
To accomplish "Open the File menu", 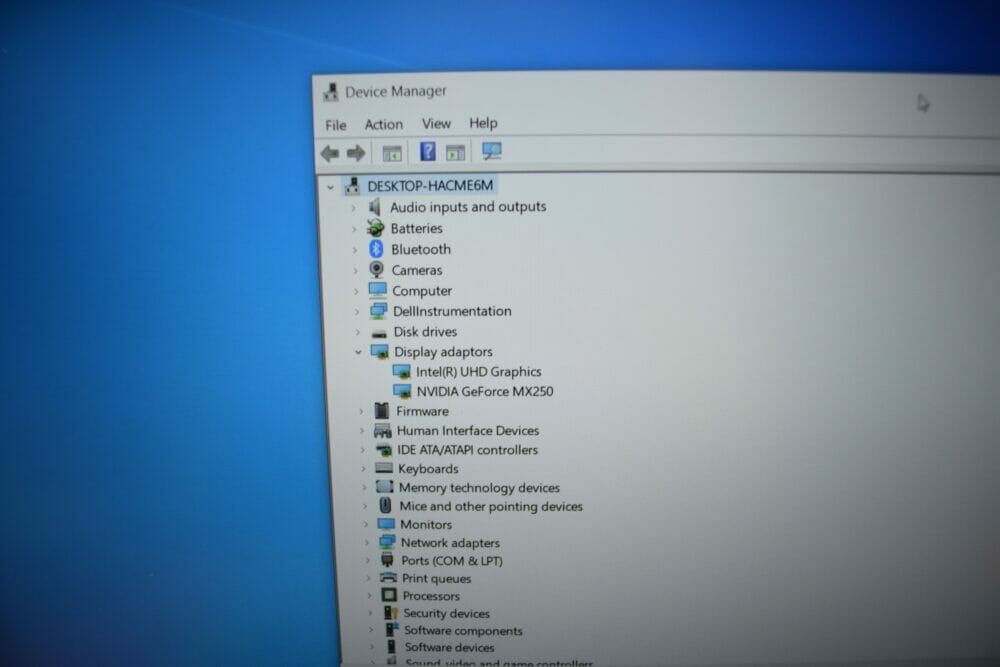I will pos(335,125).
